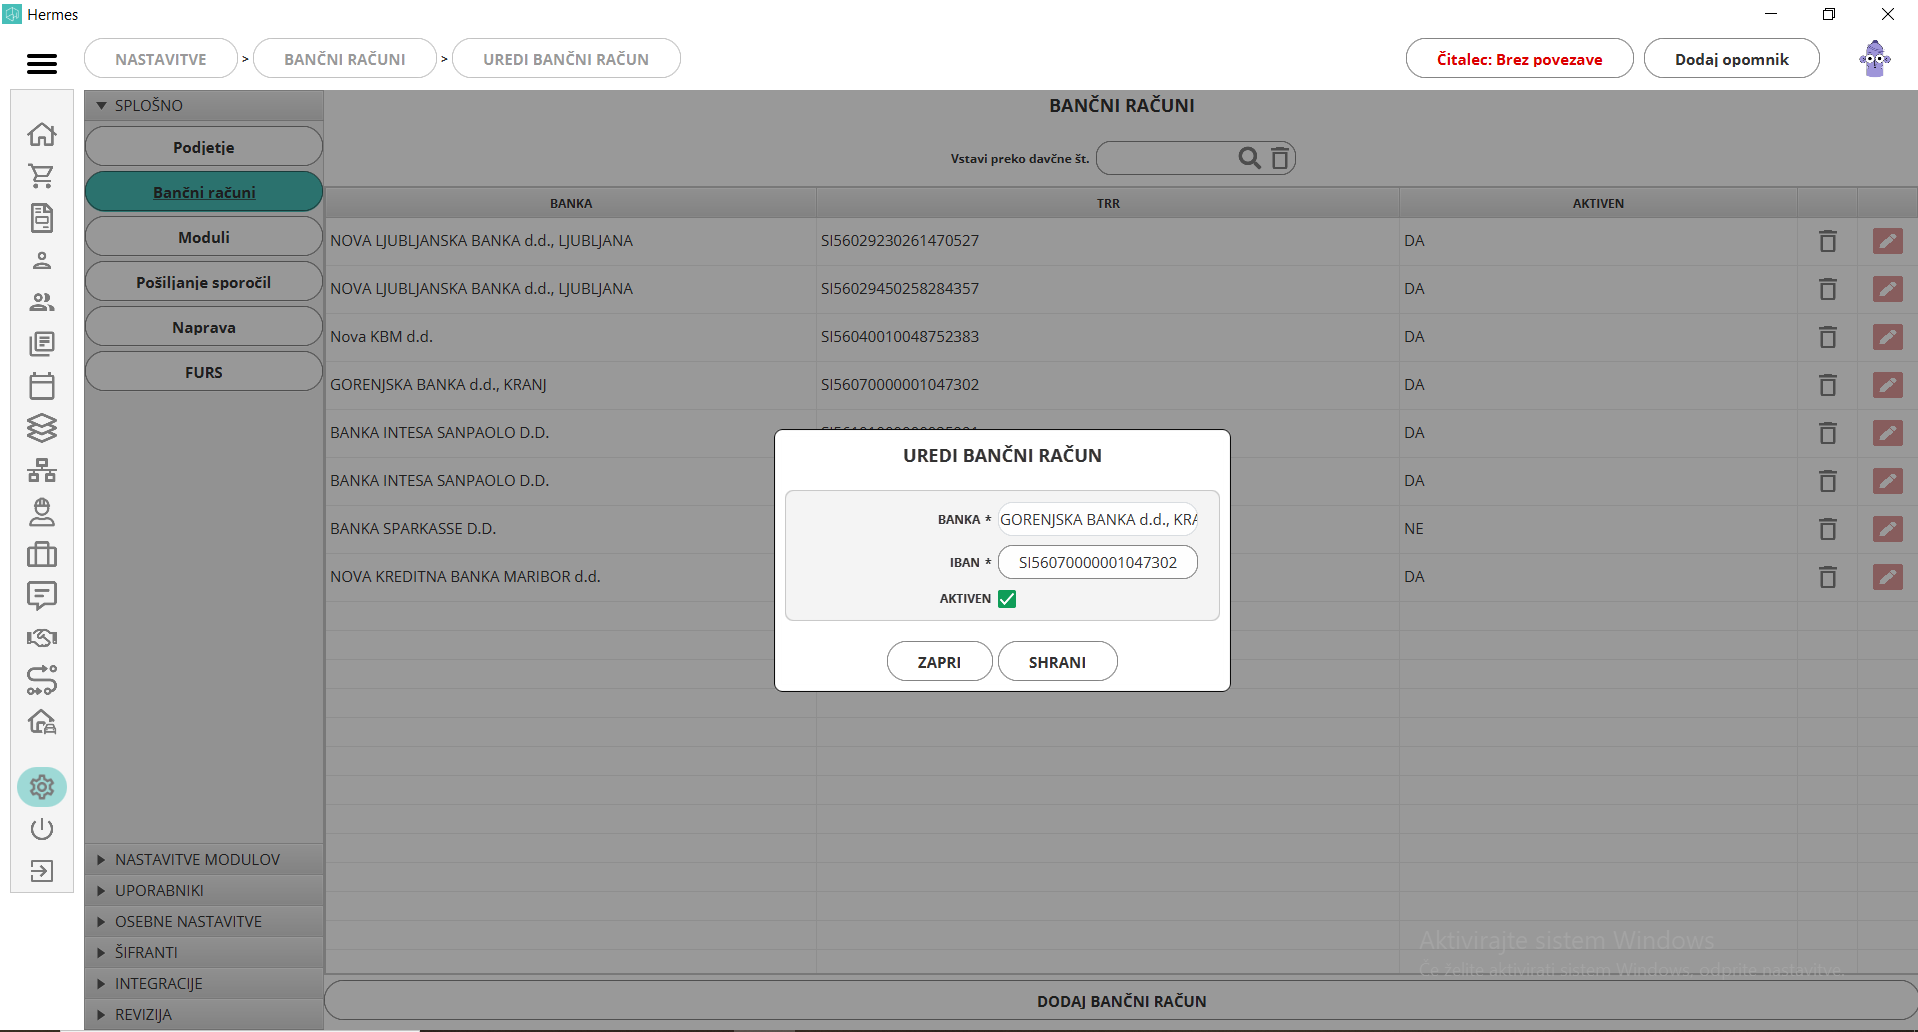
Task: Open the layers stack sidebar icon
Action: point(42,428)
